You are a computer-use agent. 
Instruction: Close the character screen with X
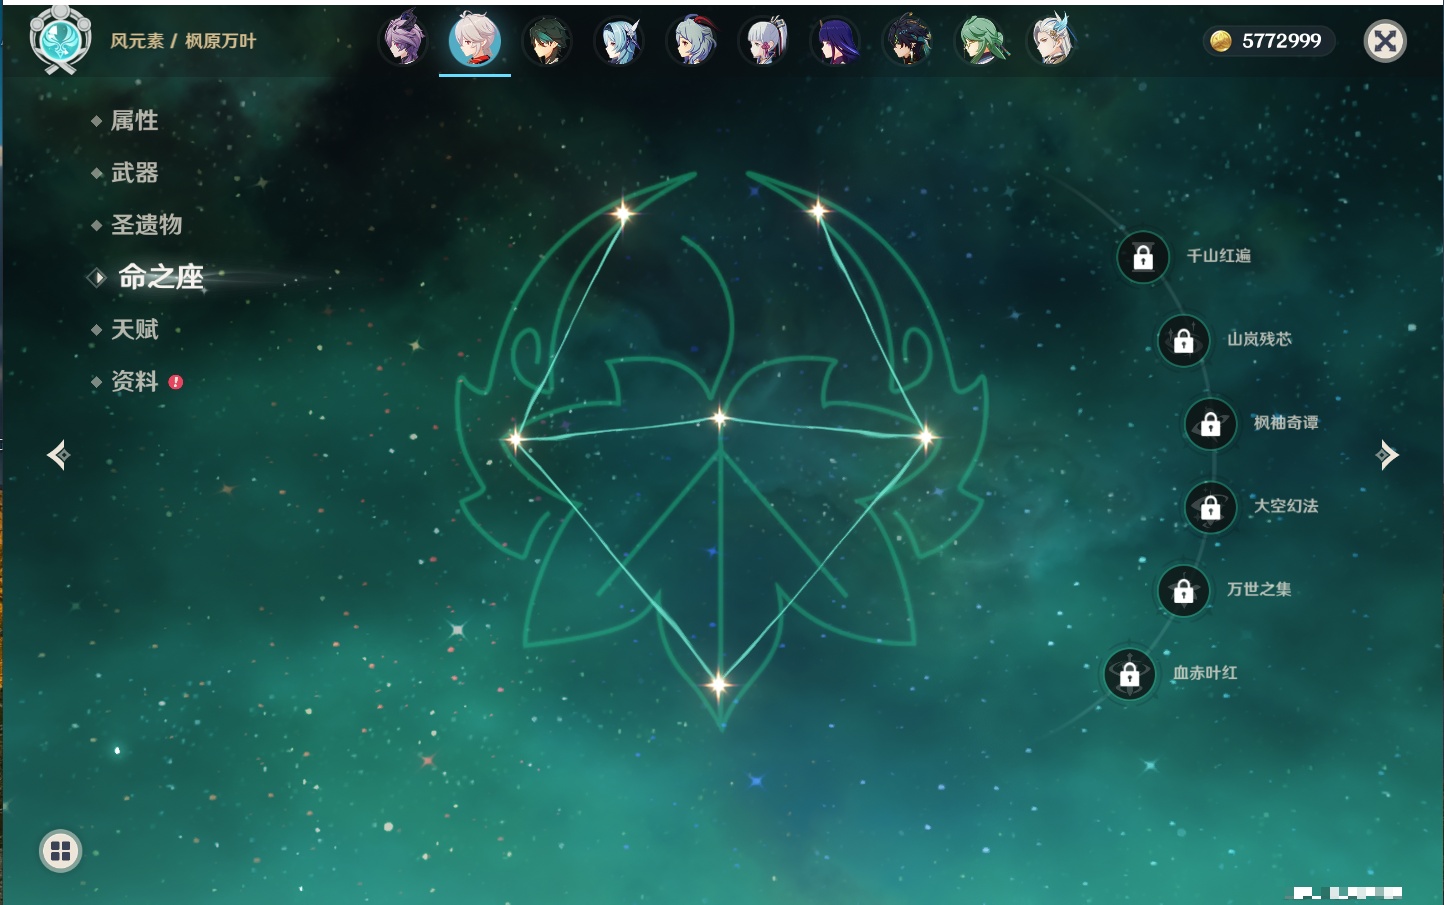1385,41
